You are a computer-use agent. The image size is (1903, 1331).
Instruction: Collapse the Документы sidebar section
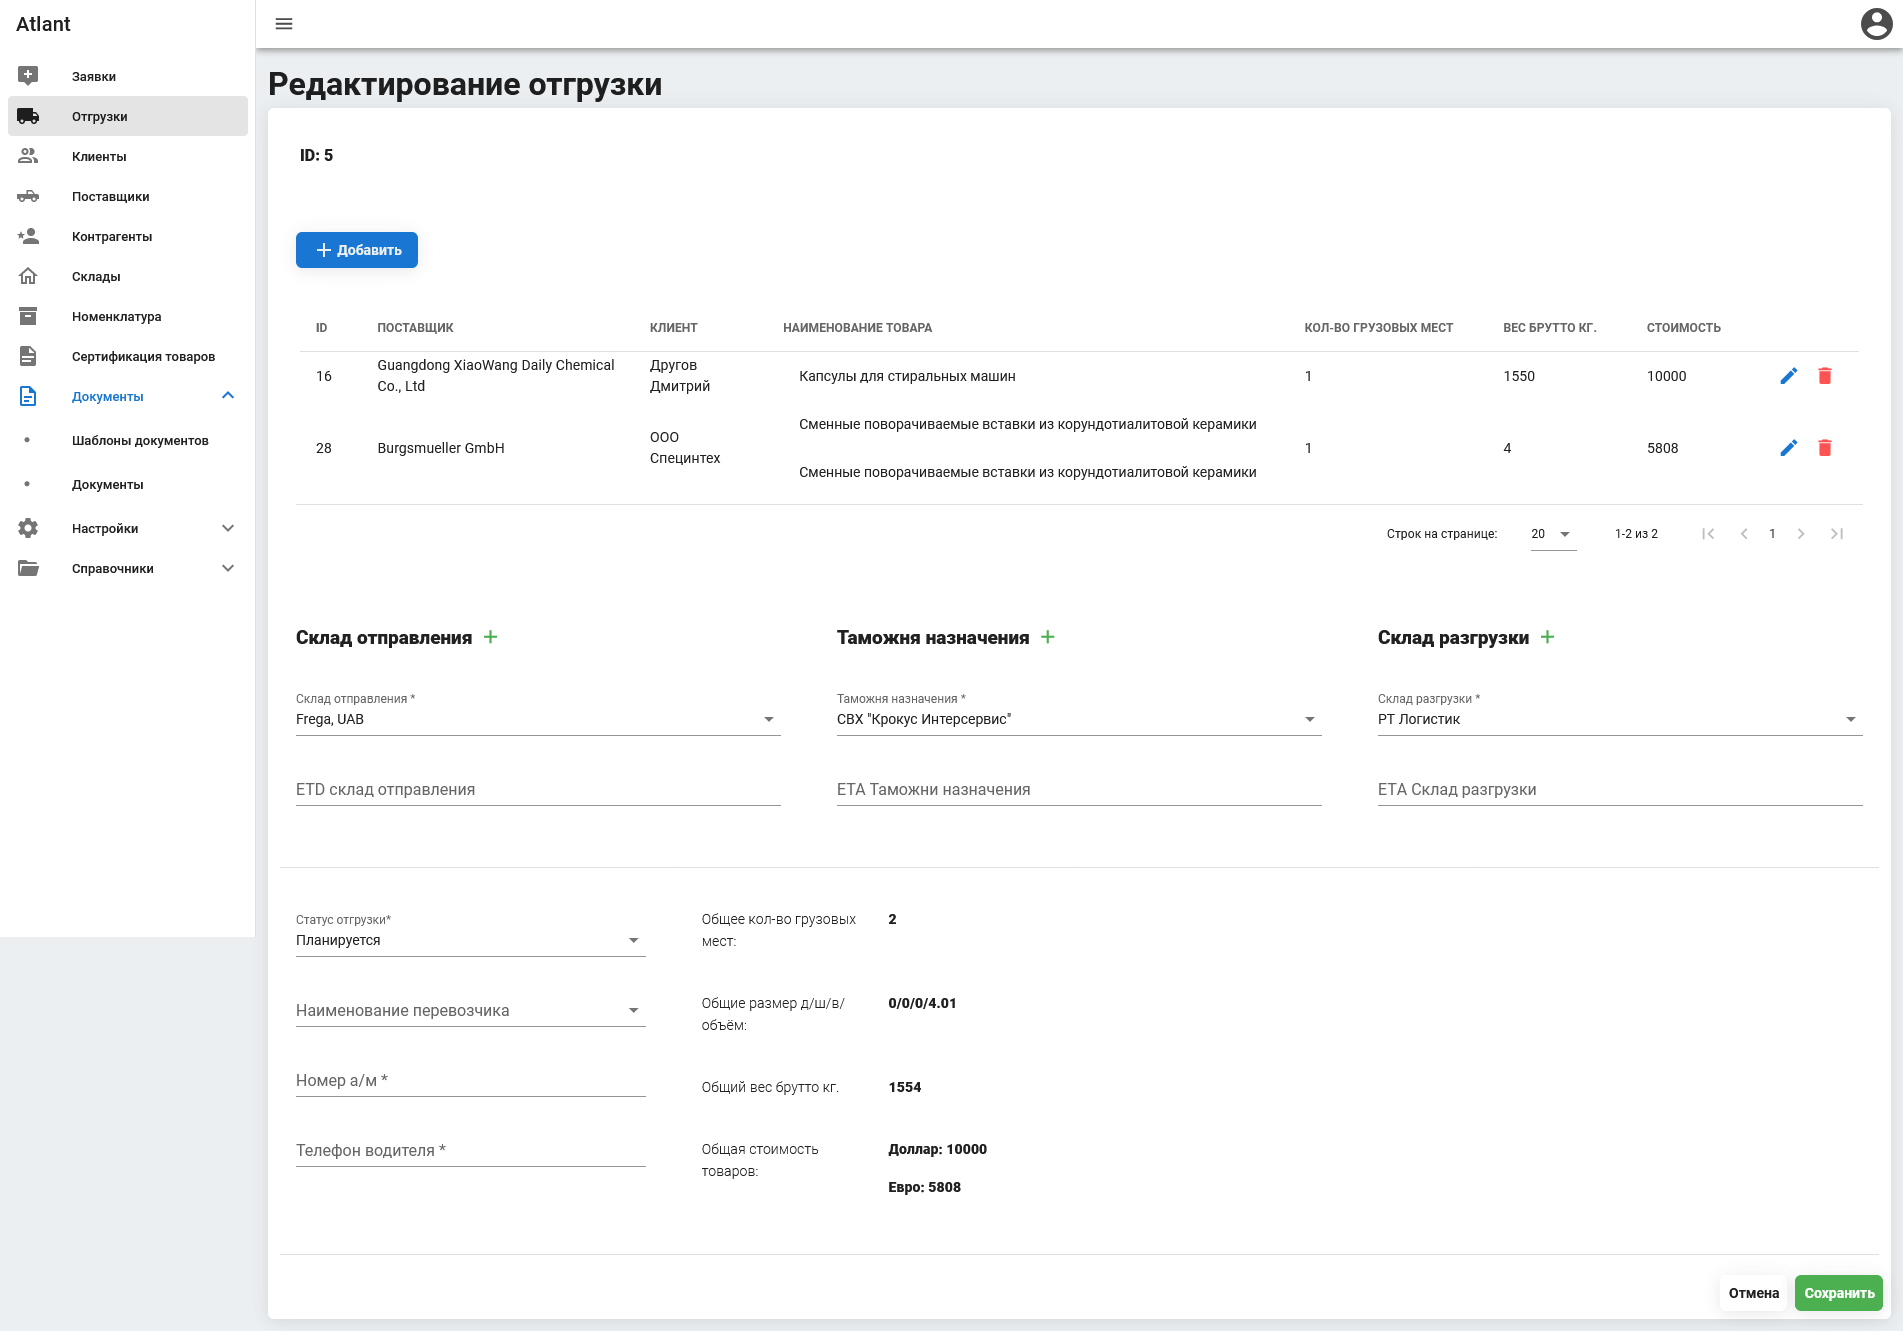tap(228, 396)
